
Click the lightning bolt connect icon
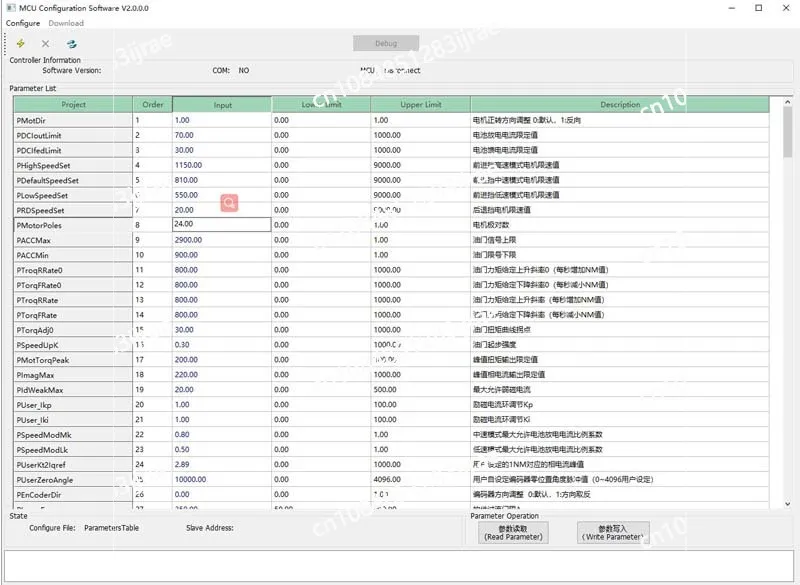click(x=21, y=43)
